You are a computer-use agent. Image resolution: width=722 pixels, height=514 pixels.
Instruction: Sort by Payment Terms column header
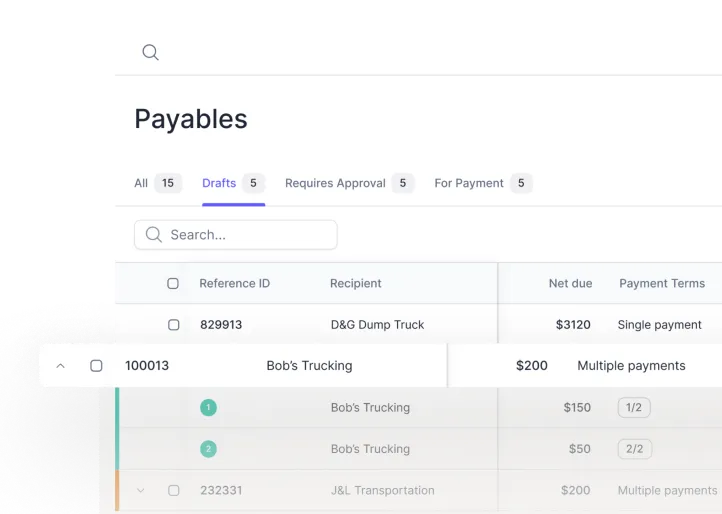[x=662, y=283]
